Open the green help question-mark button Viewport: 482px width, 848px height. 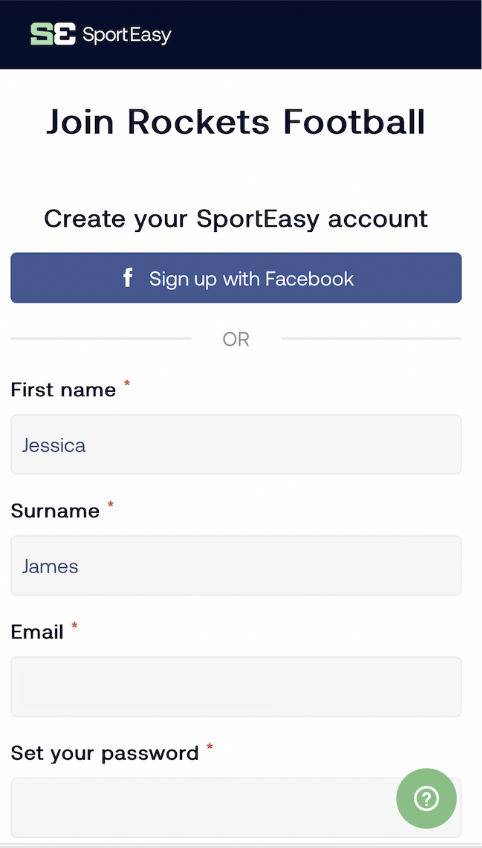426,798
